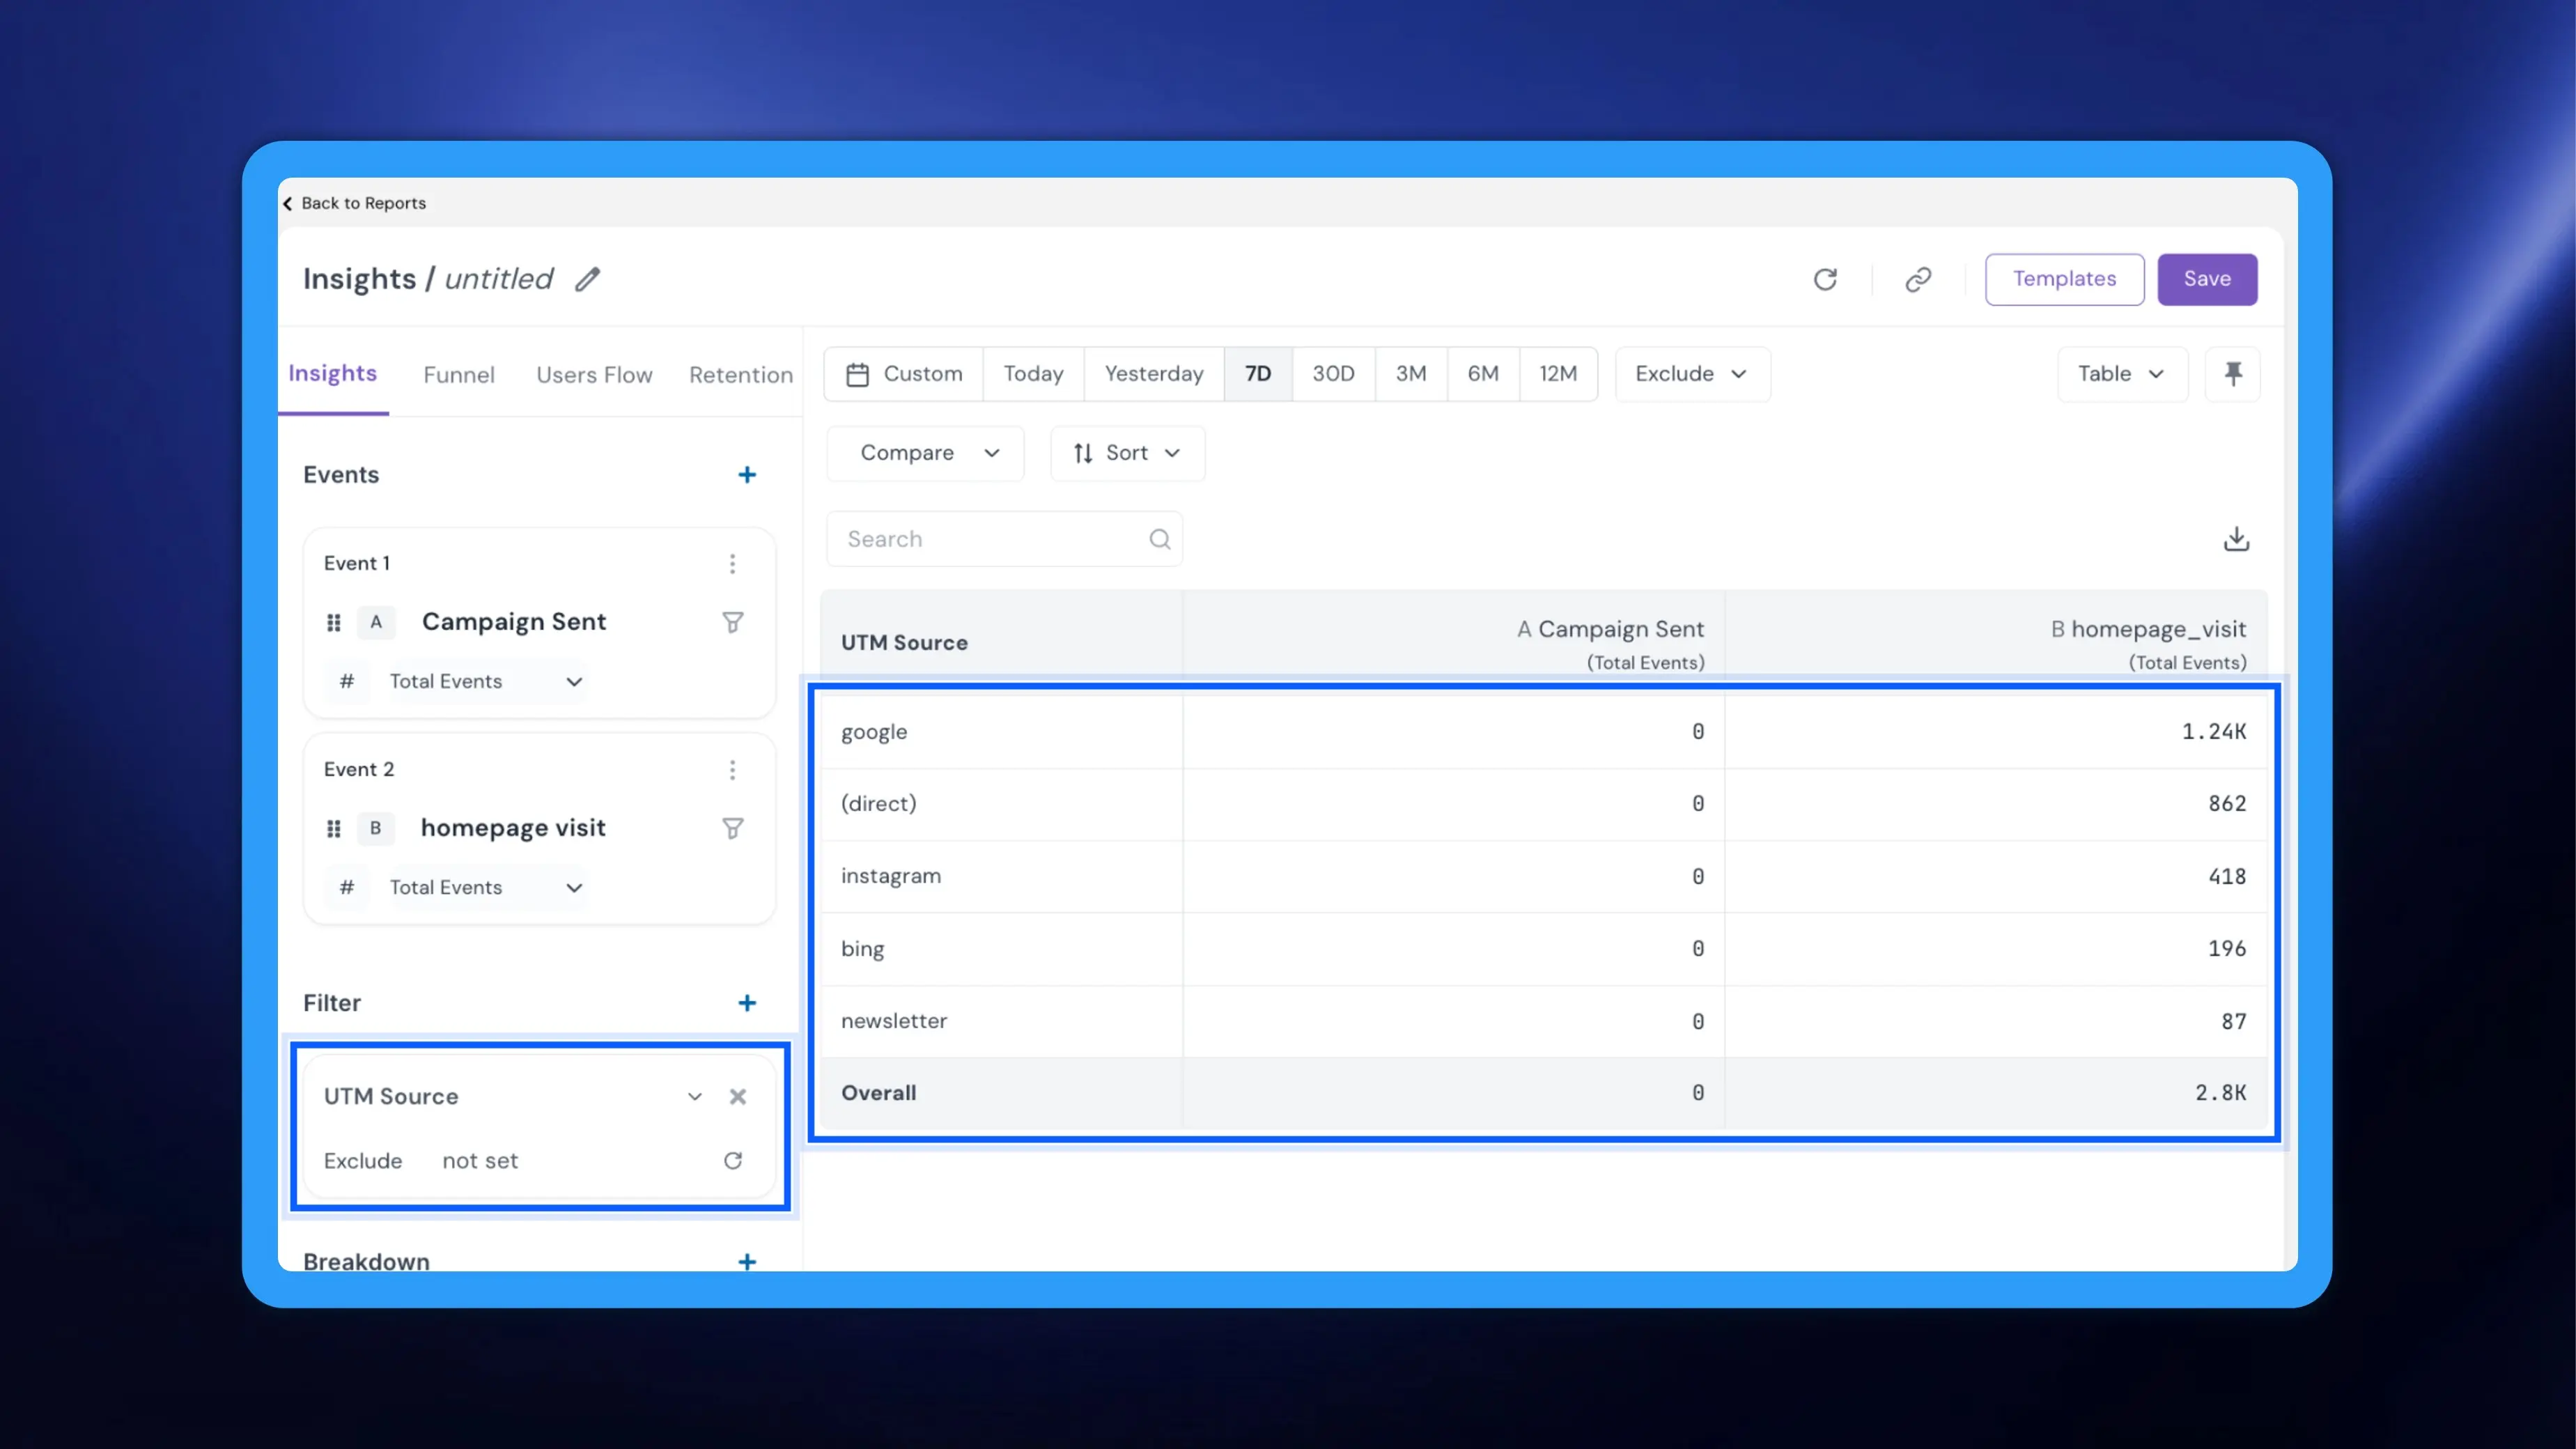Viewport: 2576px width, 1449px height.
Task: Click the 'bing' row label
Action: point(862,949)
